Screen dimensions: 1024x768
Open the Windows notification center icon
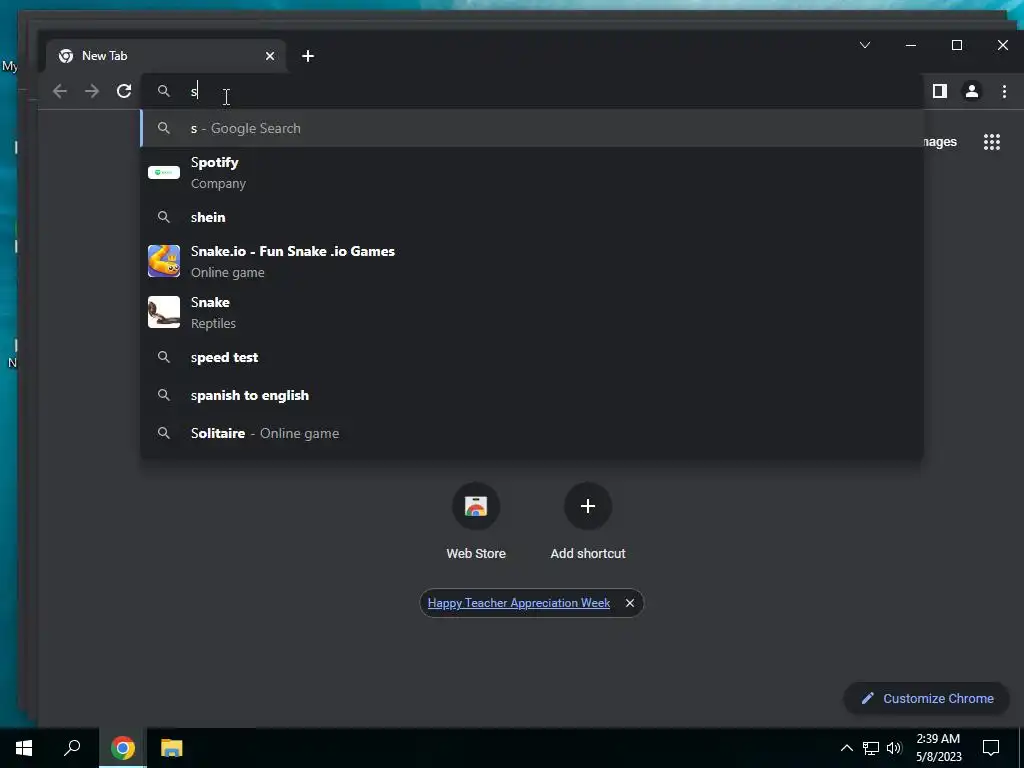tap(991, 748)
